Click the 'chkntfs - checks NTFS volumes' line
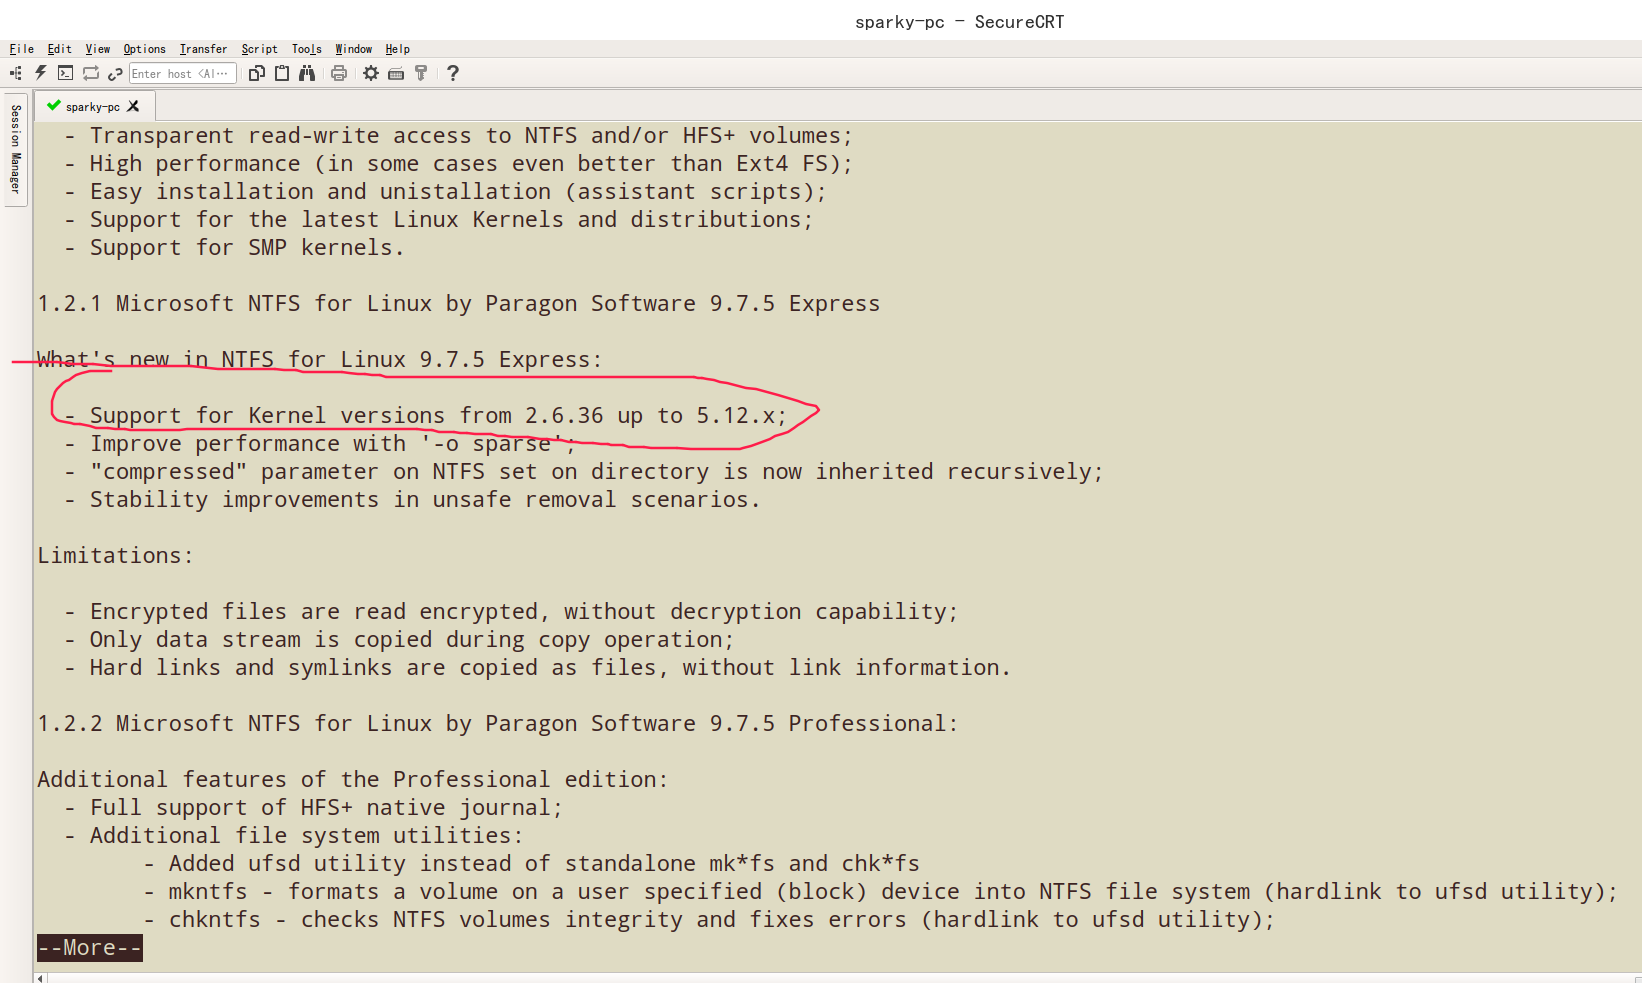 tap(709, 920)
